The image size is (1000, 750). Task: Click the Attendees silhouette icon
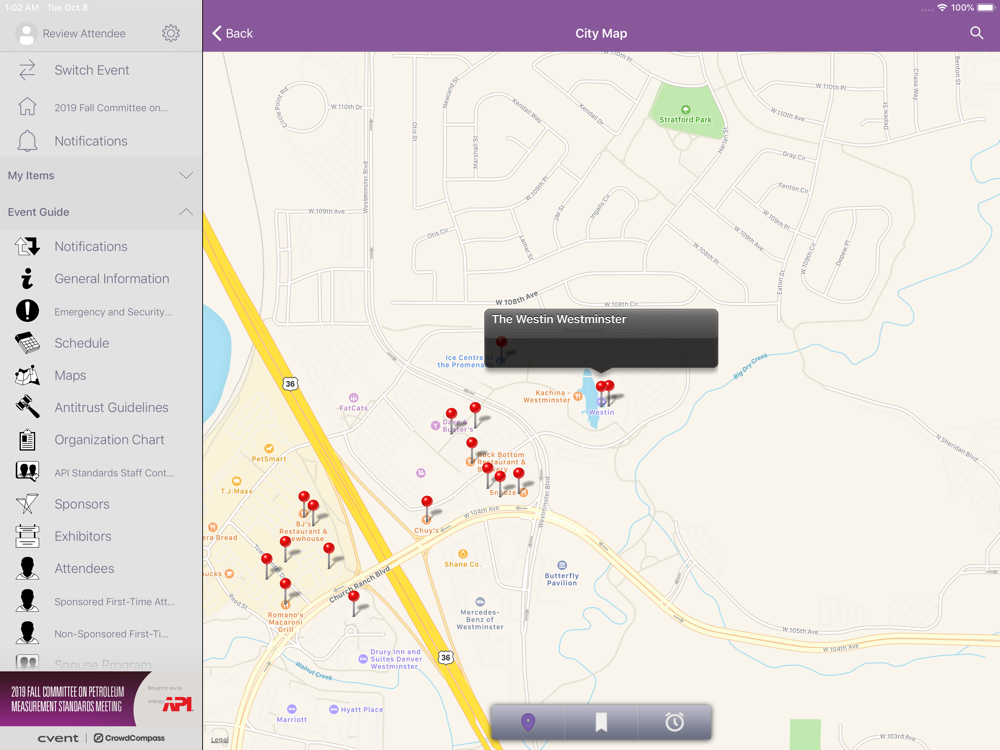coord(27,568)
